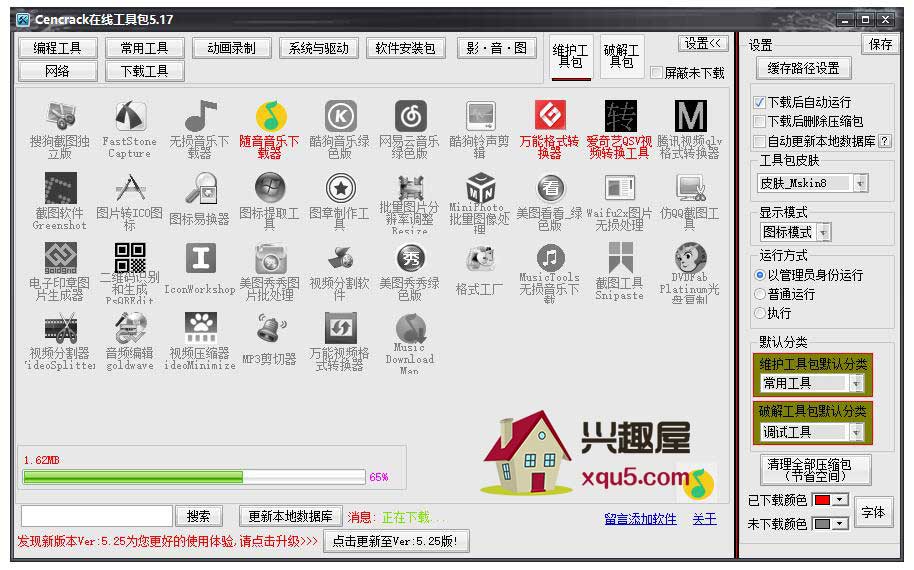Toggle 屏蔽未下载 checkbox
The image size is (914, 570).
coord(656,73)
